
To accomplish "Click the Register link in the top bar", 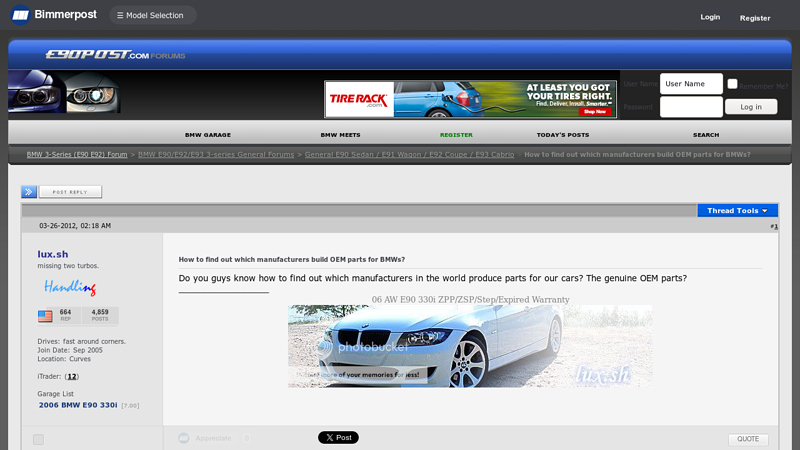I will (x=755, y=18).
